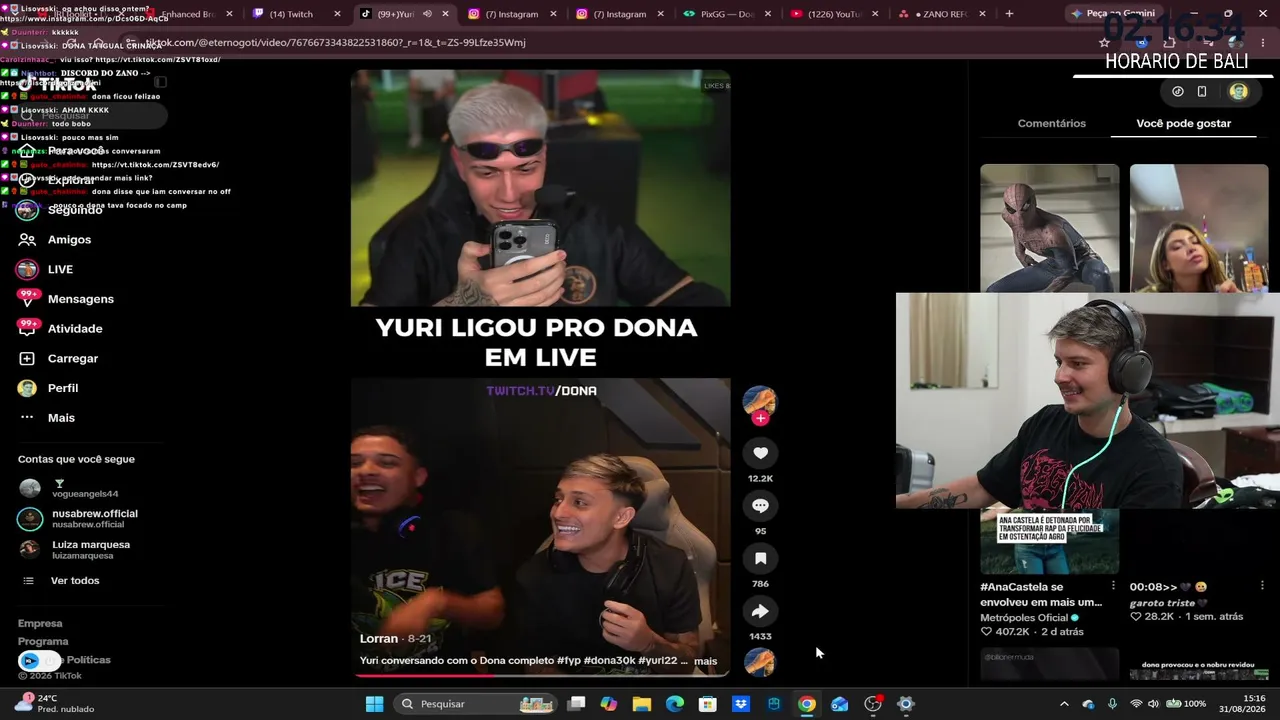1280x720 pixels.
Task: Go to Perfil in the sidebar
Action: (49, 388)
